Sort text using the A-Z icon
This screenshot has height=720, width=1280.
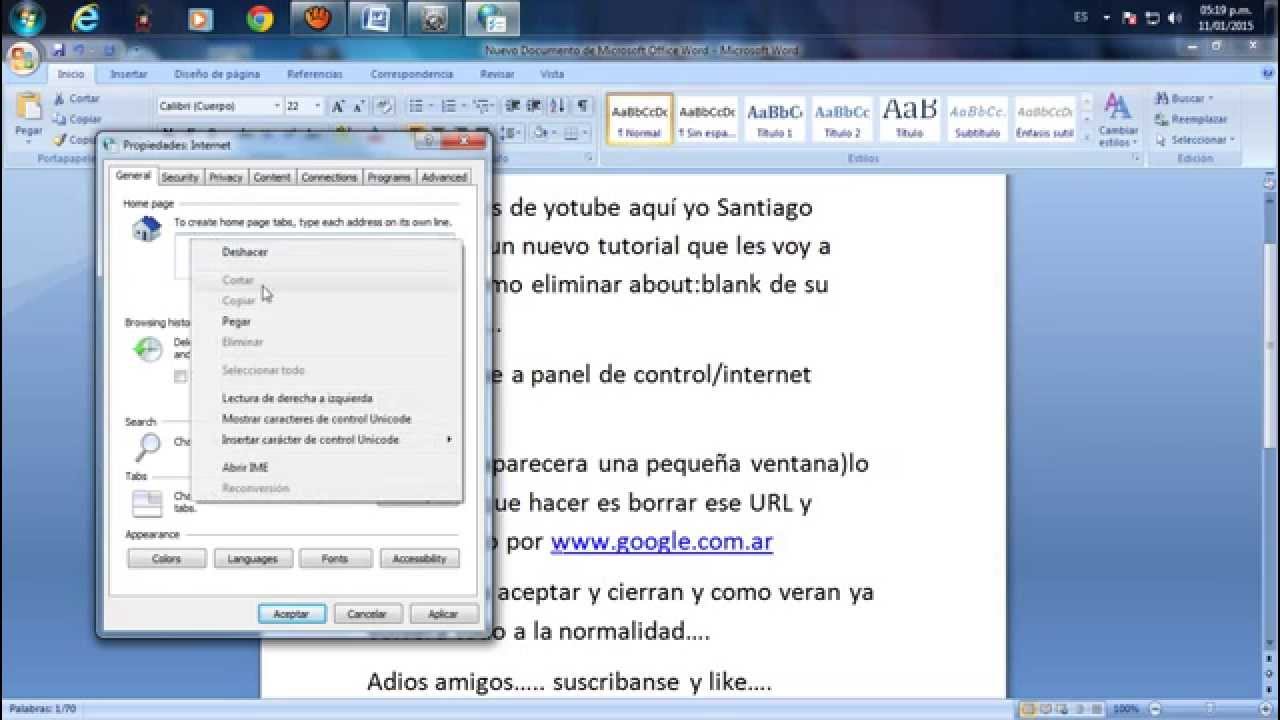coord(557,106)
